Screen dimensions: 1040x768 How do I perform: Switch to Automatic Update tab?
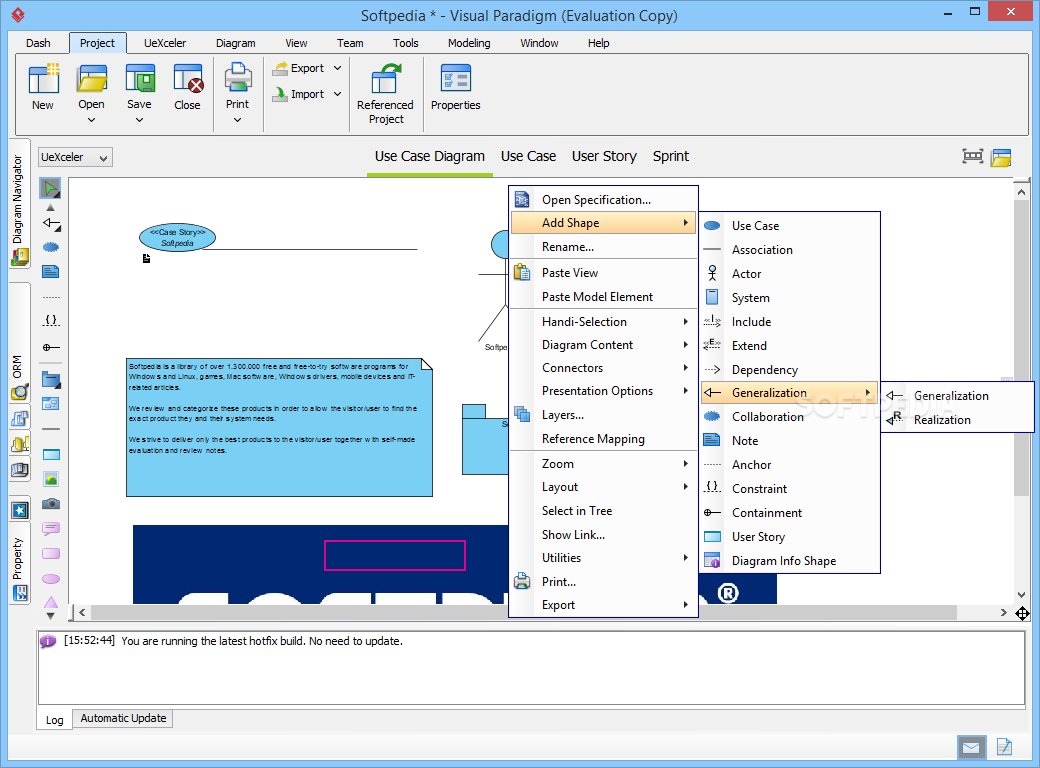coord(123,718)
